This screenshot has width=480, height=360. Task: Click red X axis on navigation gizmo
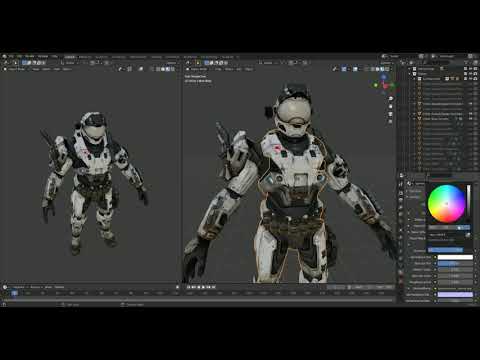386,87
